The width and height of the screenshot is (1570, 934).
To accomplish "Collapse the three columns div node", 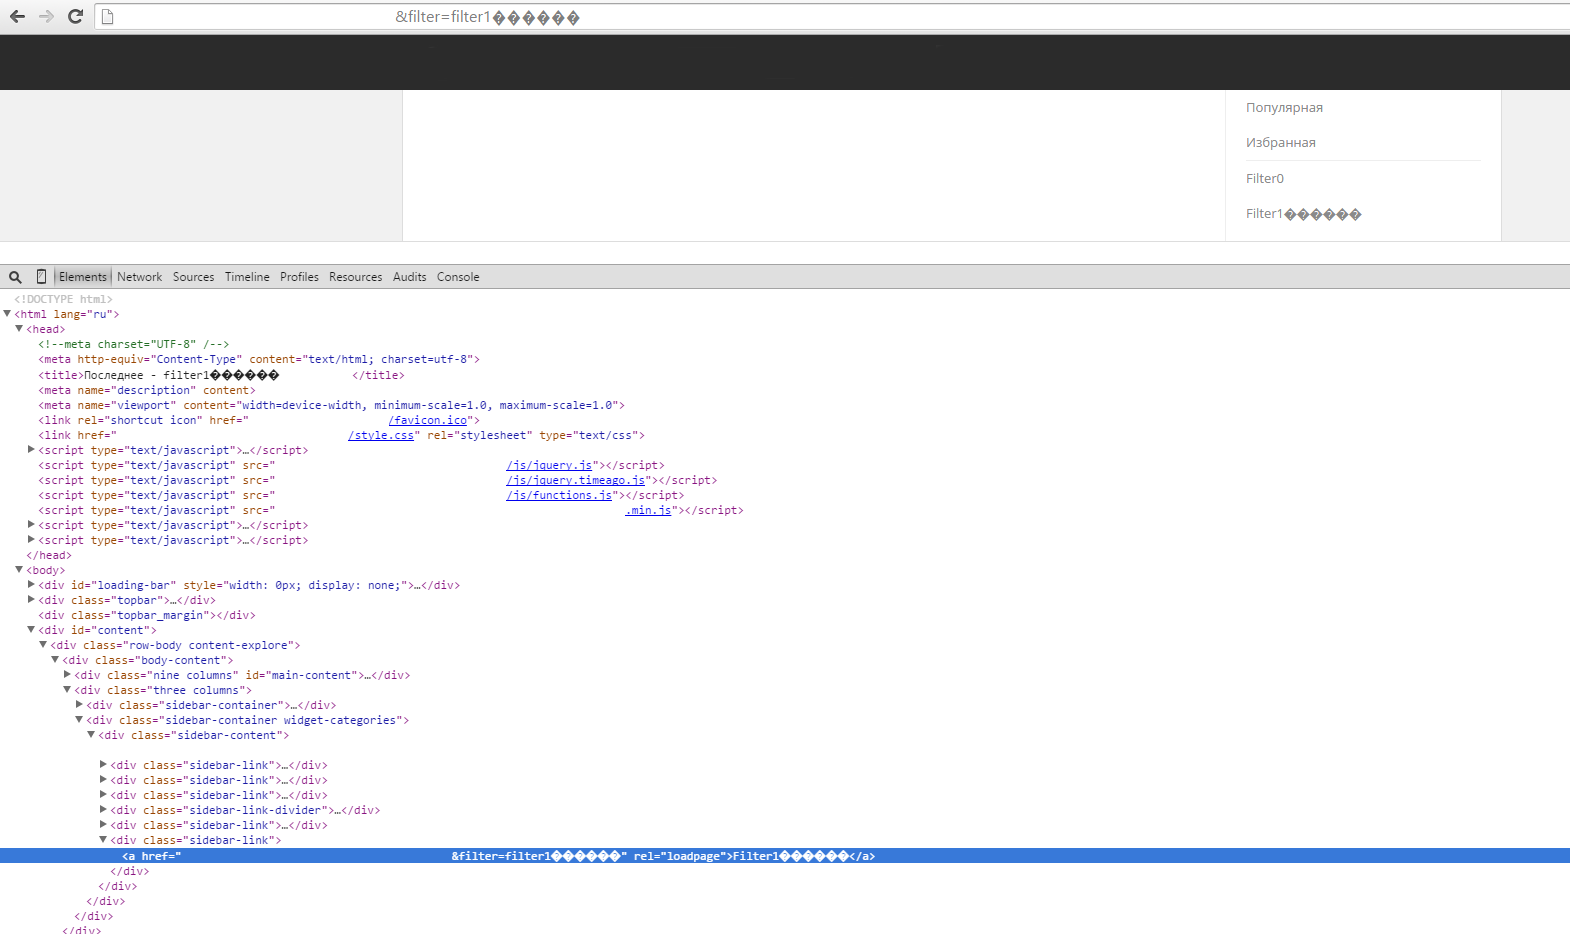I will tap(67, 690).
